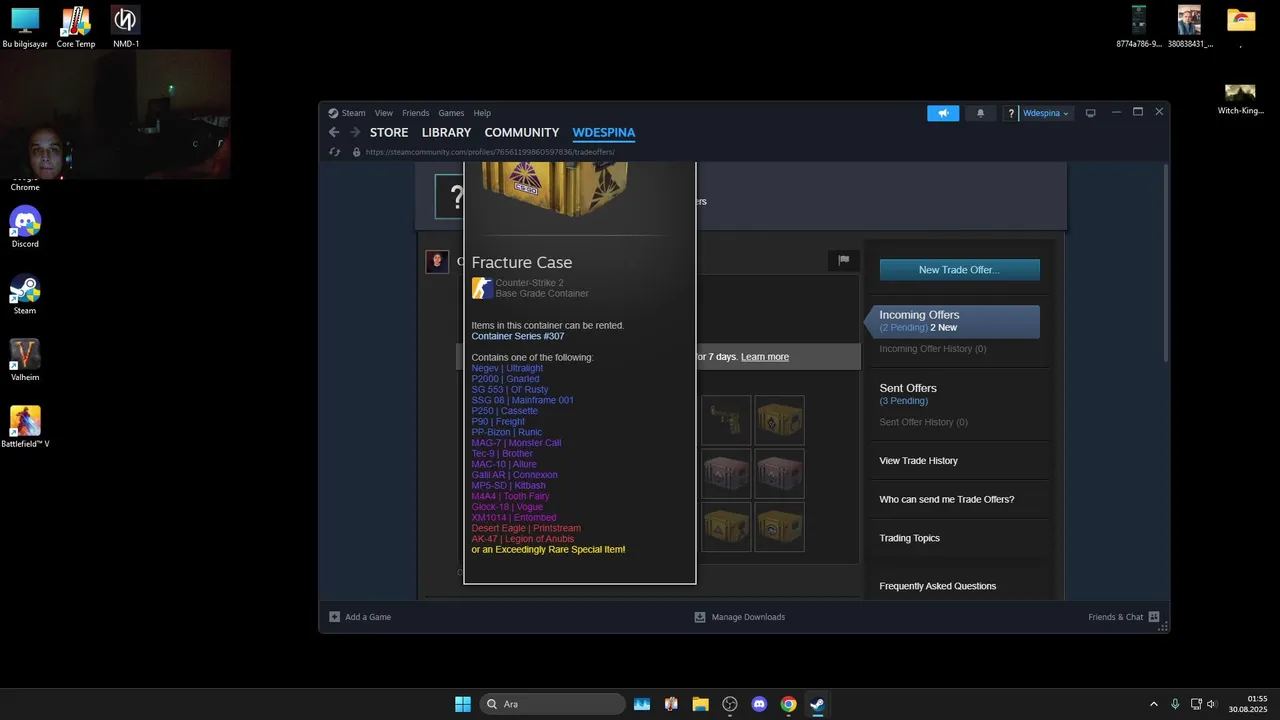The height and width of the screenshot is (720, 1280).
Task: Open the Valheim desktop shortcut
Action: (25, 360)
